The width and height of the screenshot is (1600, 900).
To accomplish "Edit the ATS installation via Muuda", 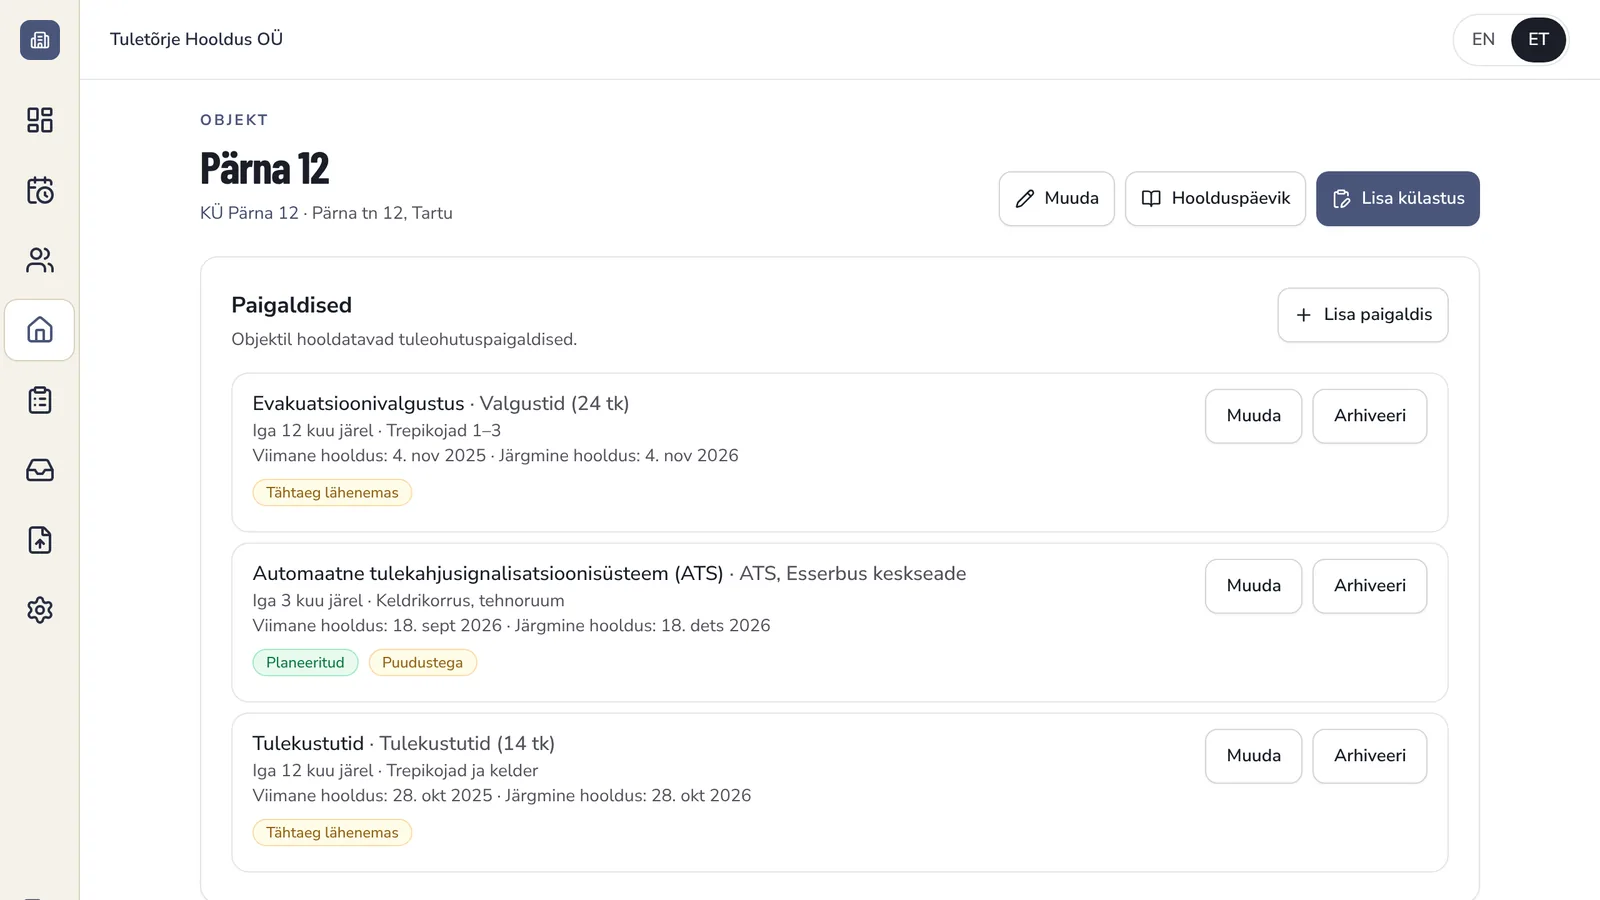I will point(1254,586).
